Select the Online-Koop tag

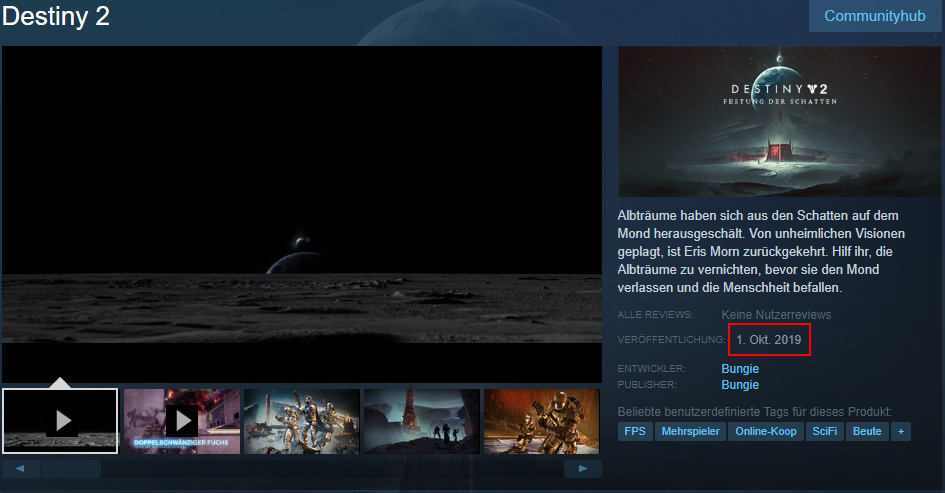pos(766,432)
